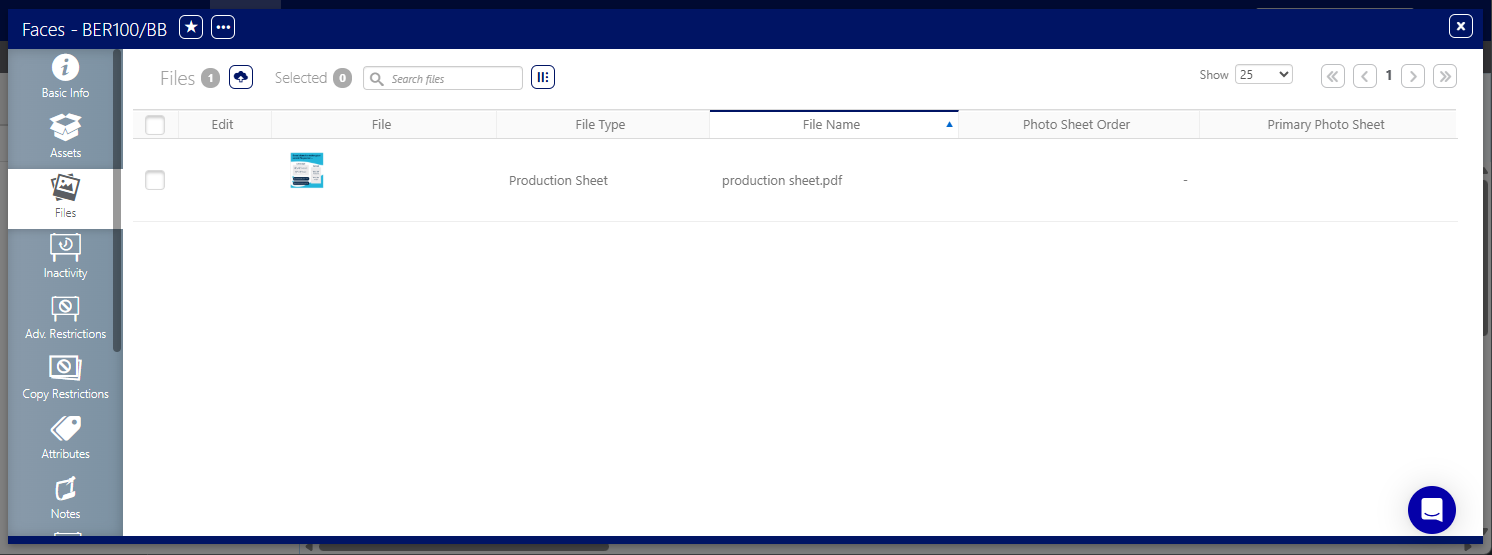Viewport: 1492px width, 555px height.
Task: Open the Attributes section
Action: 65,438
